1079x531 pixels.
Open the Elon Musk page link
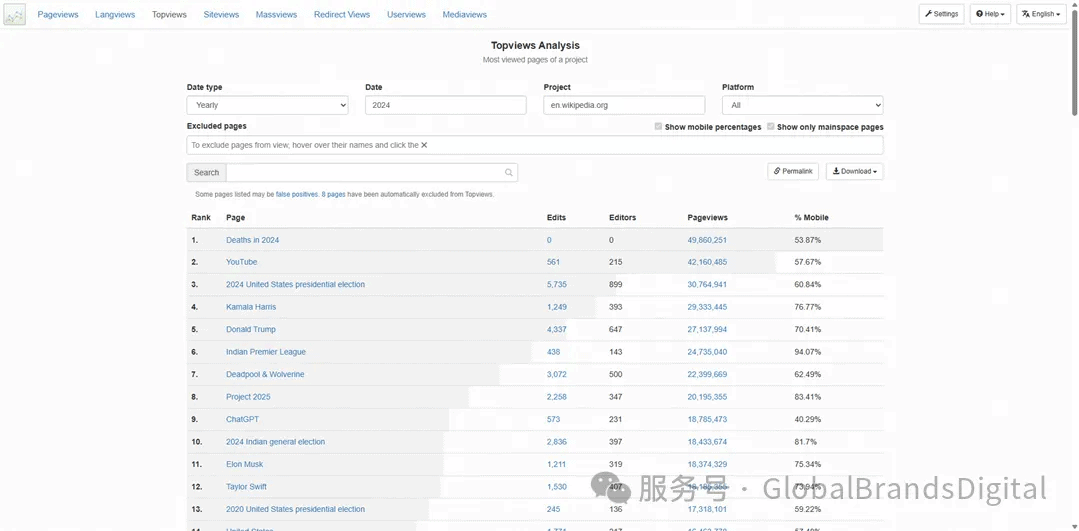(244, 464)
